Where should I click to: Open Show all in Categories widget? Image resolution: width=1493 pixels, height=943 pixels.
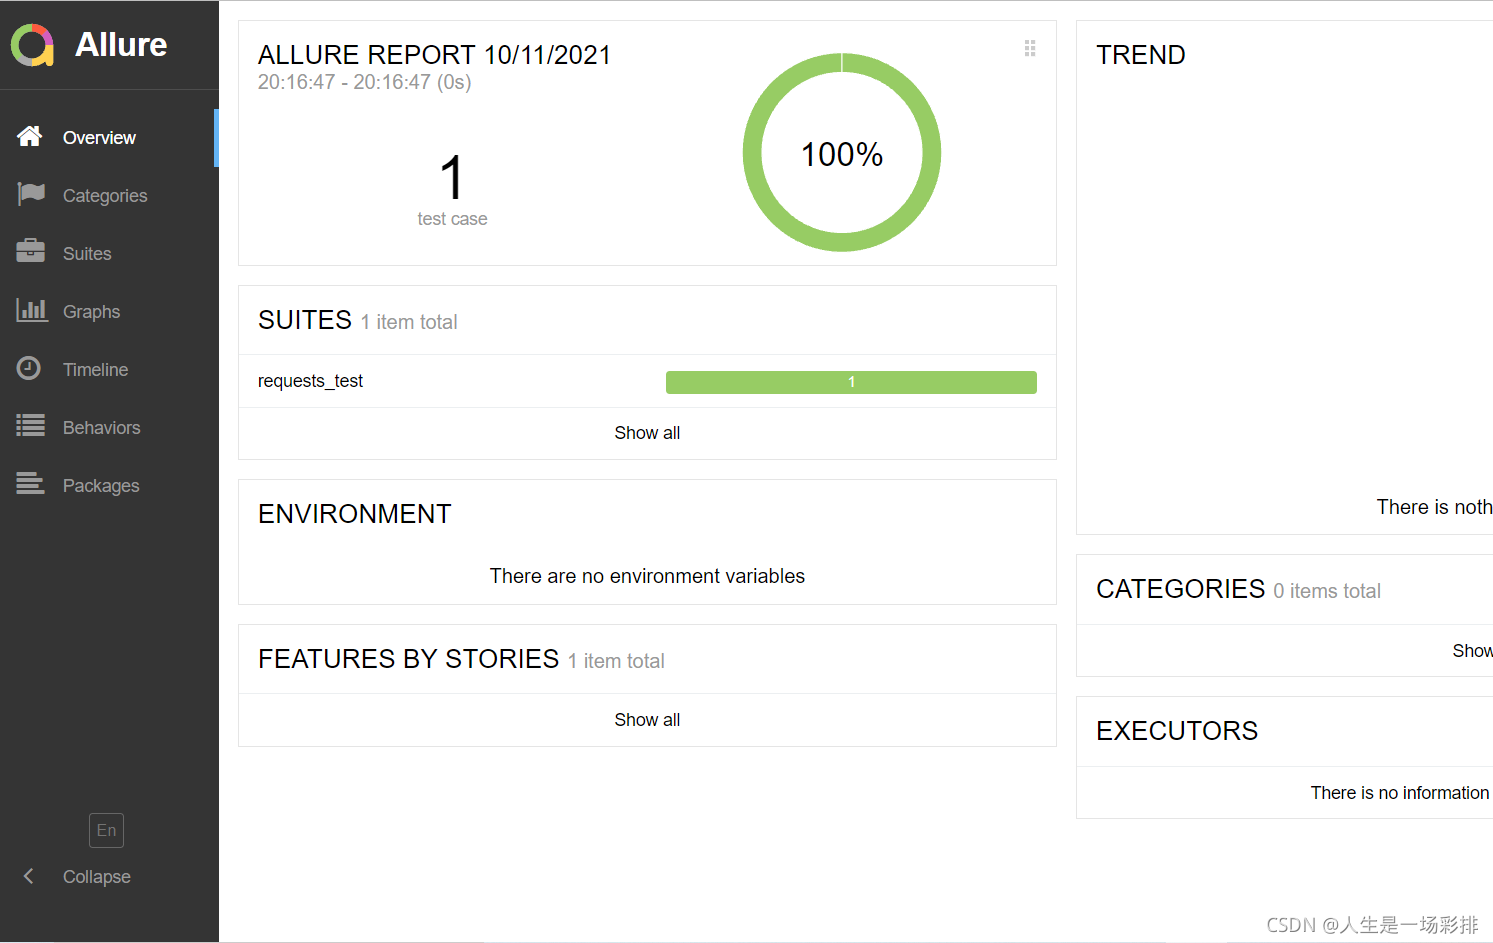1472,651
